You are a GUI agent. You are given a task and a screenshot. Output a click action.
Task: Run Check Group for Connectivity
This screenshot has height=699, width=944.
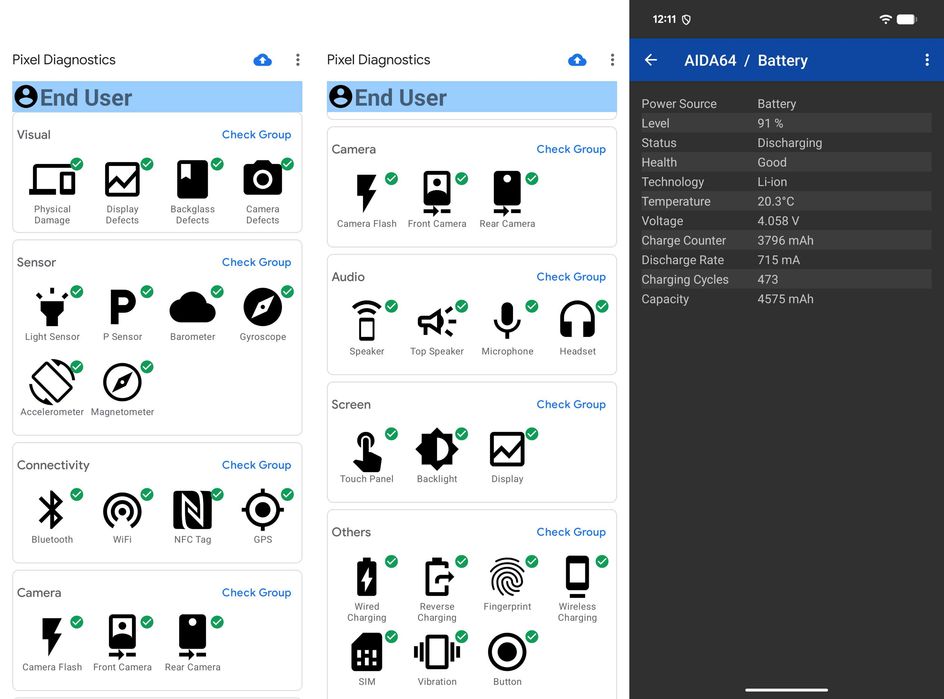click(x=256, y=465)
